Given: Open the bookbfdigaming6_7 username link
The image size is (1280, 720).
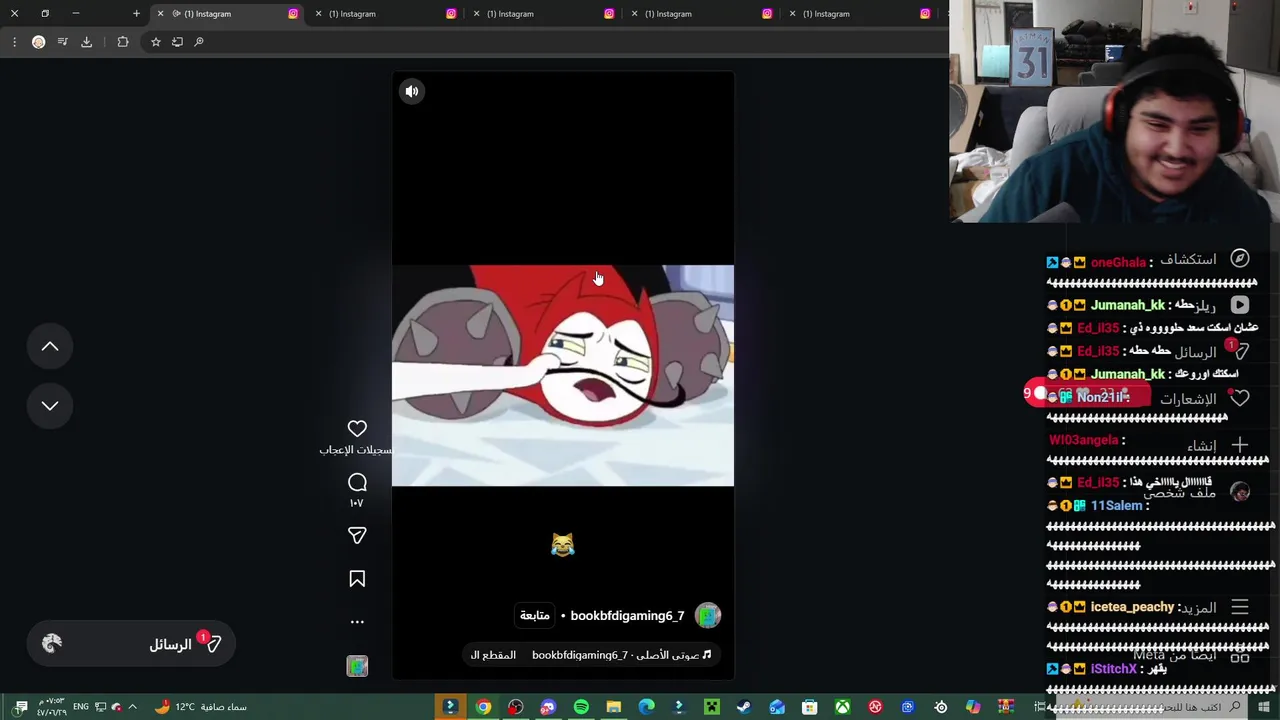Looking at the screenshot, I should [627, 616].
